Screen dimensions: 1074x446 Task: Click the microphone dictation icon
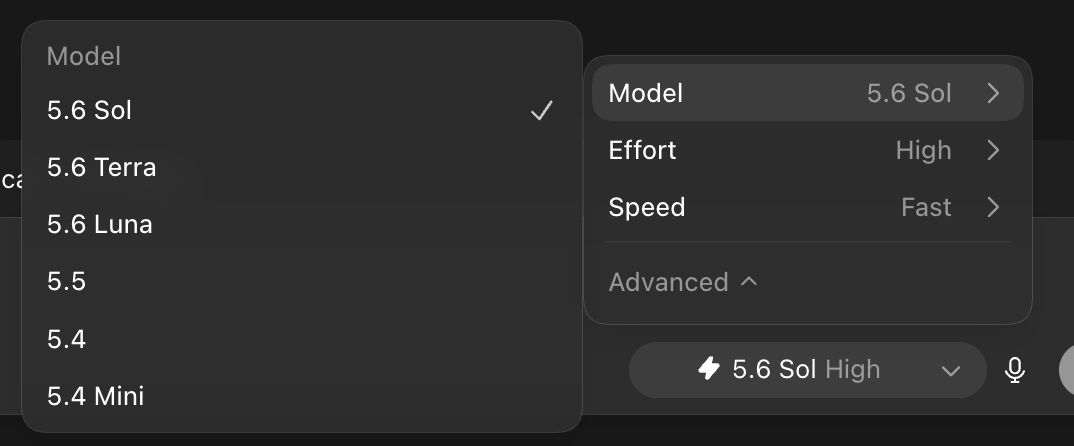1014,370
